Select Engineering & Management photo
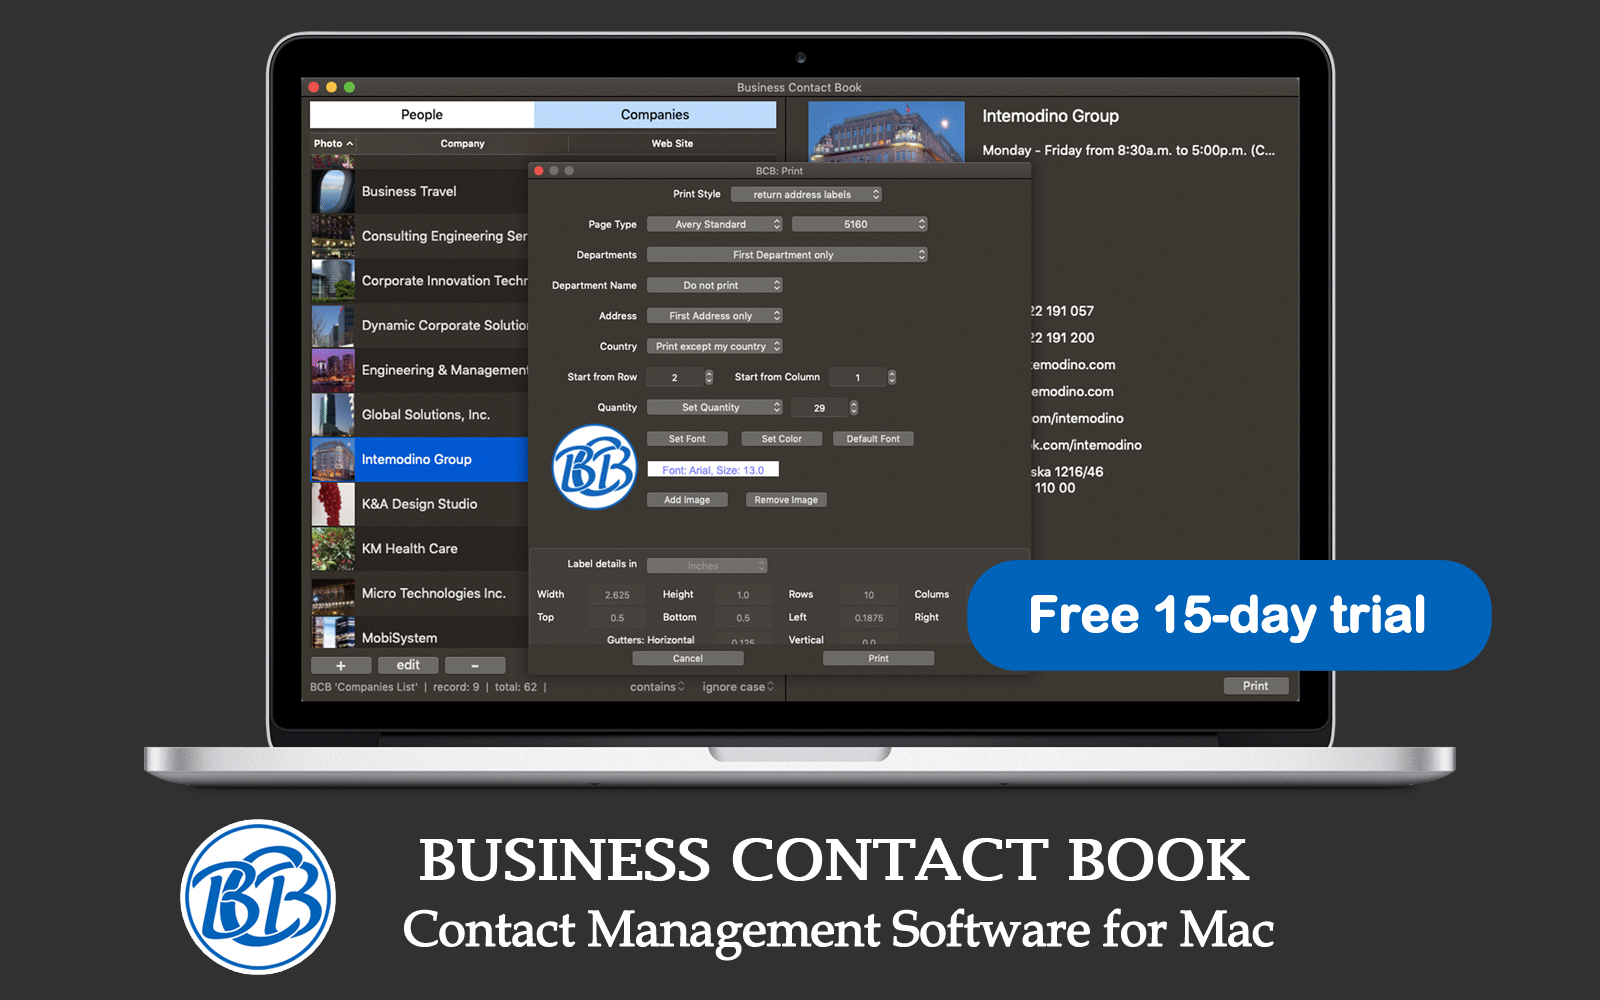 pyautogui.click(x=333, y=370)
